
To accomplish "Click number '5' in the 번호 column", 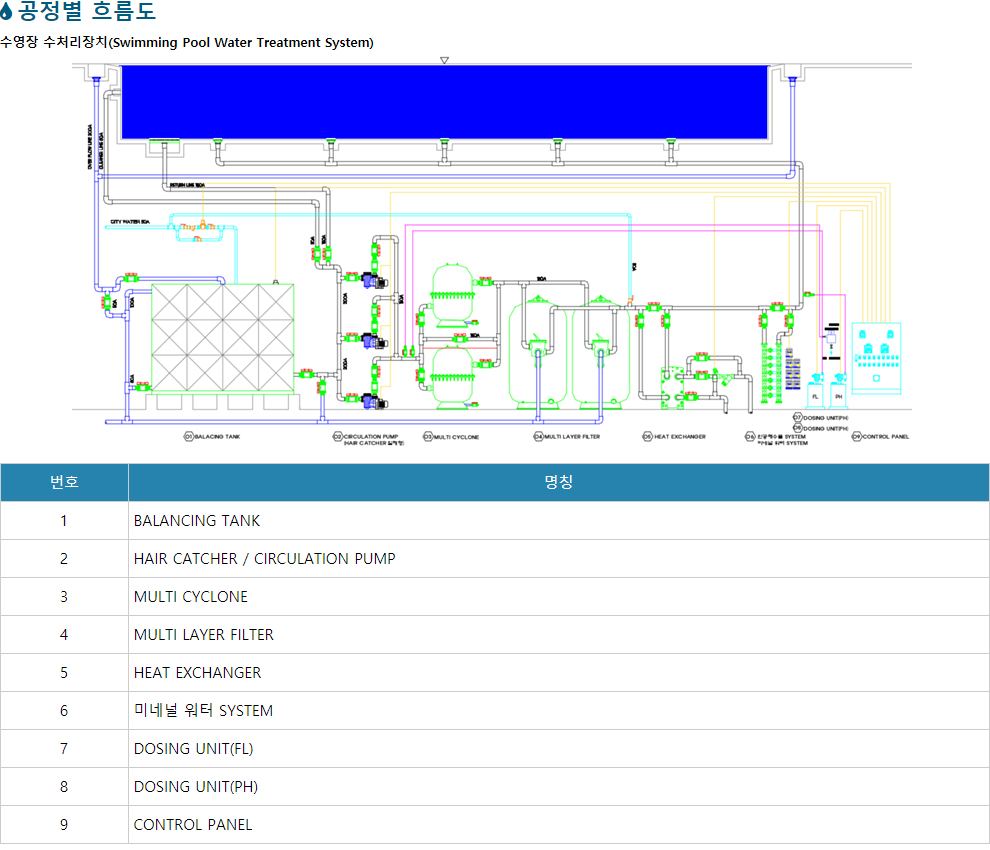I will (64, 673).
